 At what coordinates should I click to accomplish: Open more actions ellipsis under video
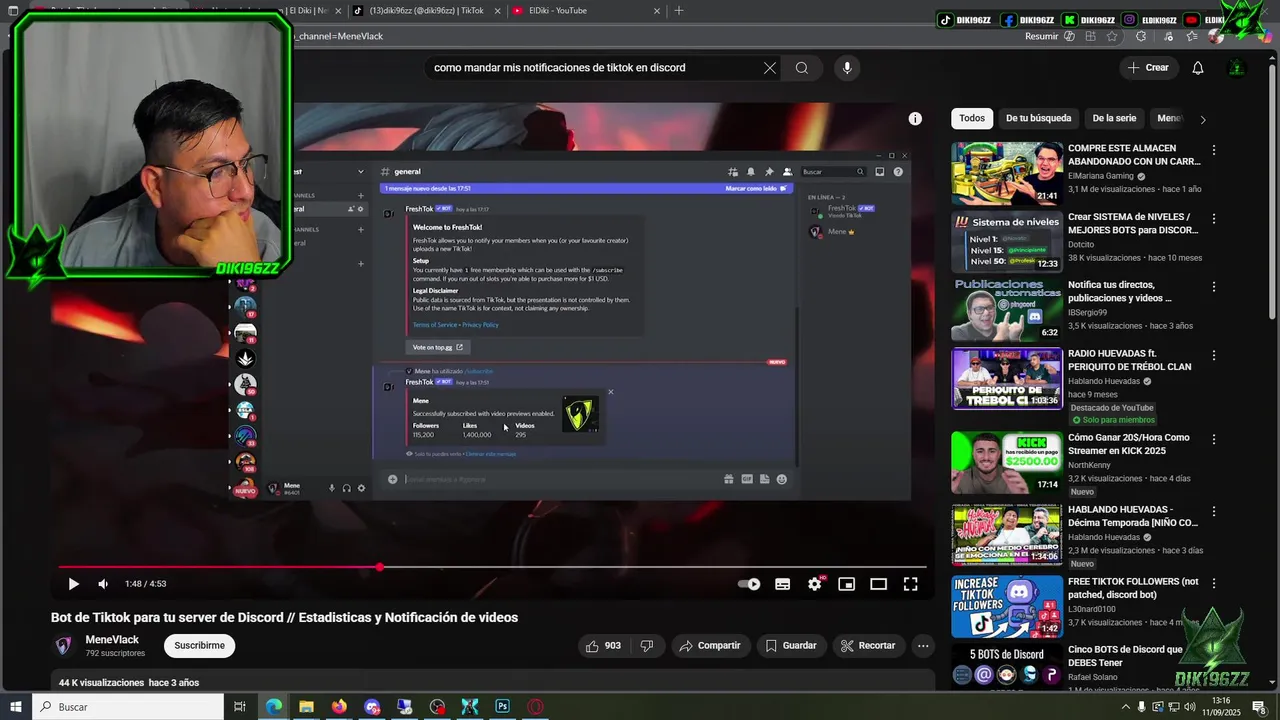(x=923, y=646)
